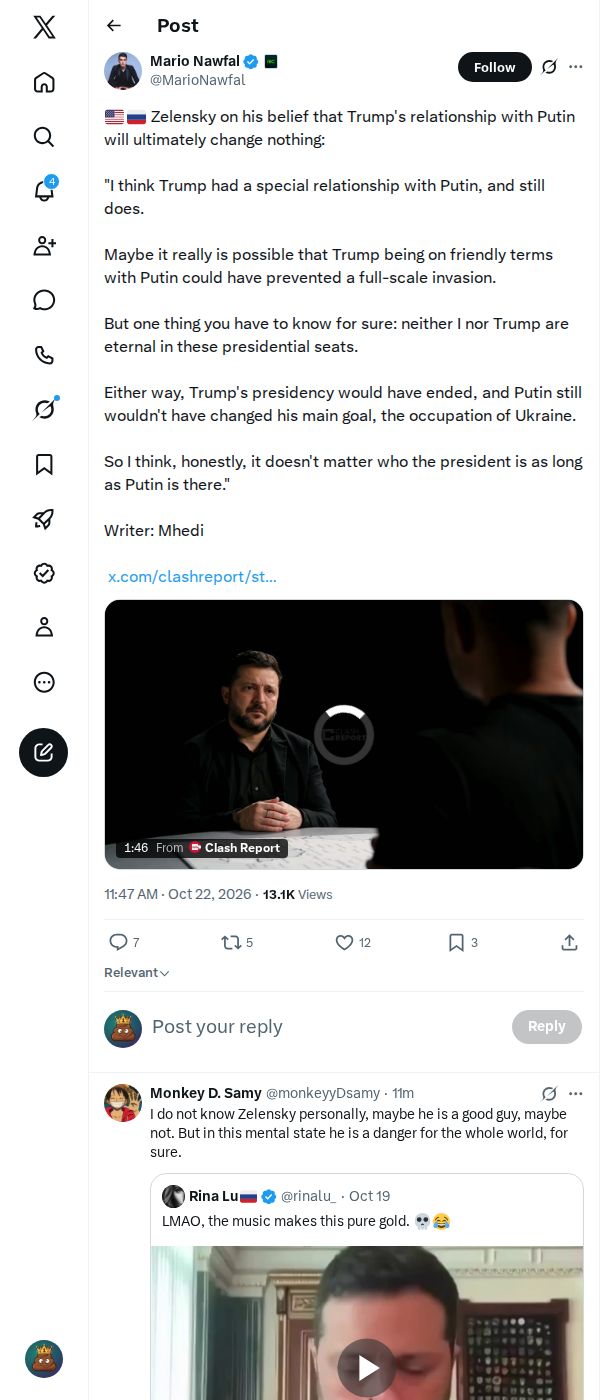This screenshot has height=1400, width=600.
Task: Open the Chat messages icon in sidebar
Action: [x=44, y=300]
